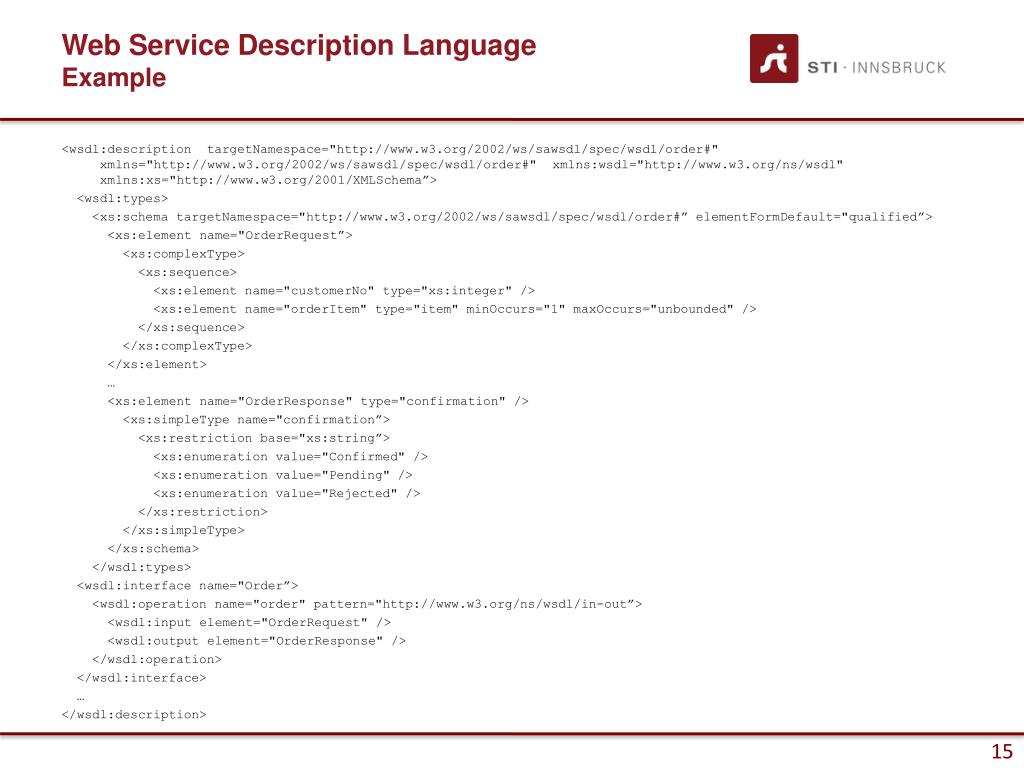Click the closing </xs:complexType> tag
The width and height of the screenshot is (1024, 768).
(187, 345)
